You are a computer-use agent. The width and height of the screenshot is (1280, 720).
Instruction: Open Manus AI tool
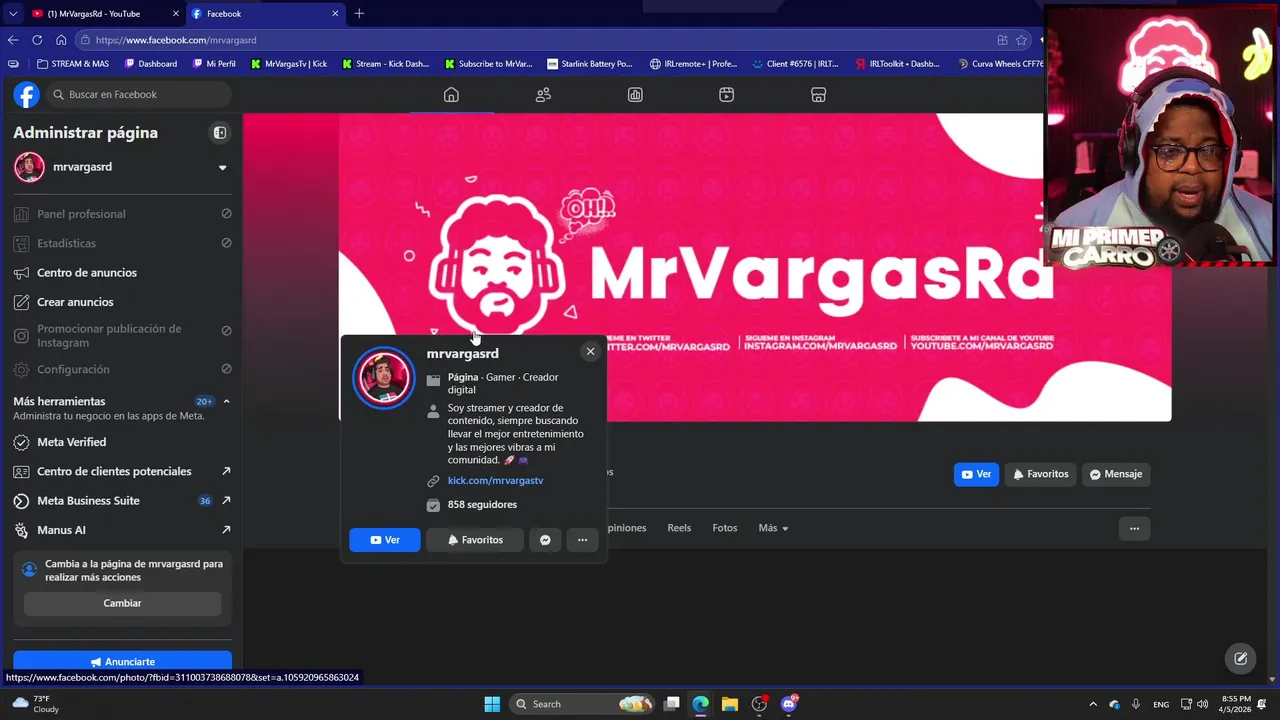pyautogui.click(x=122, y=530)
